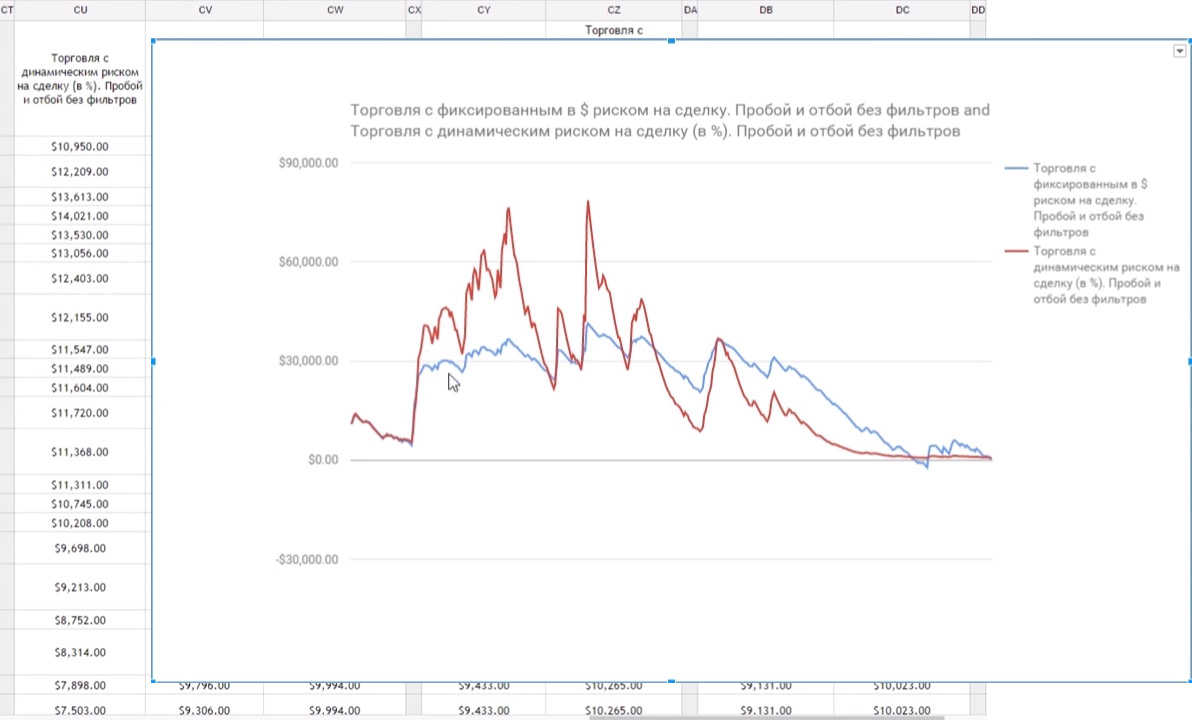Select column header CU

80,10
